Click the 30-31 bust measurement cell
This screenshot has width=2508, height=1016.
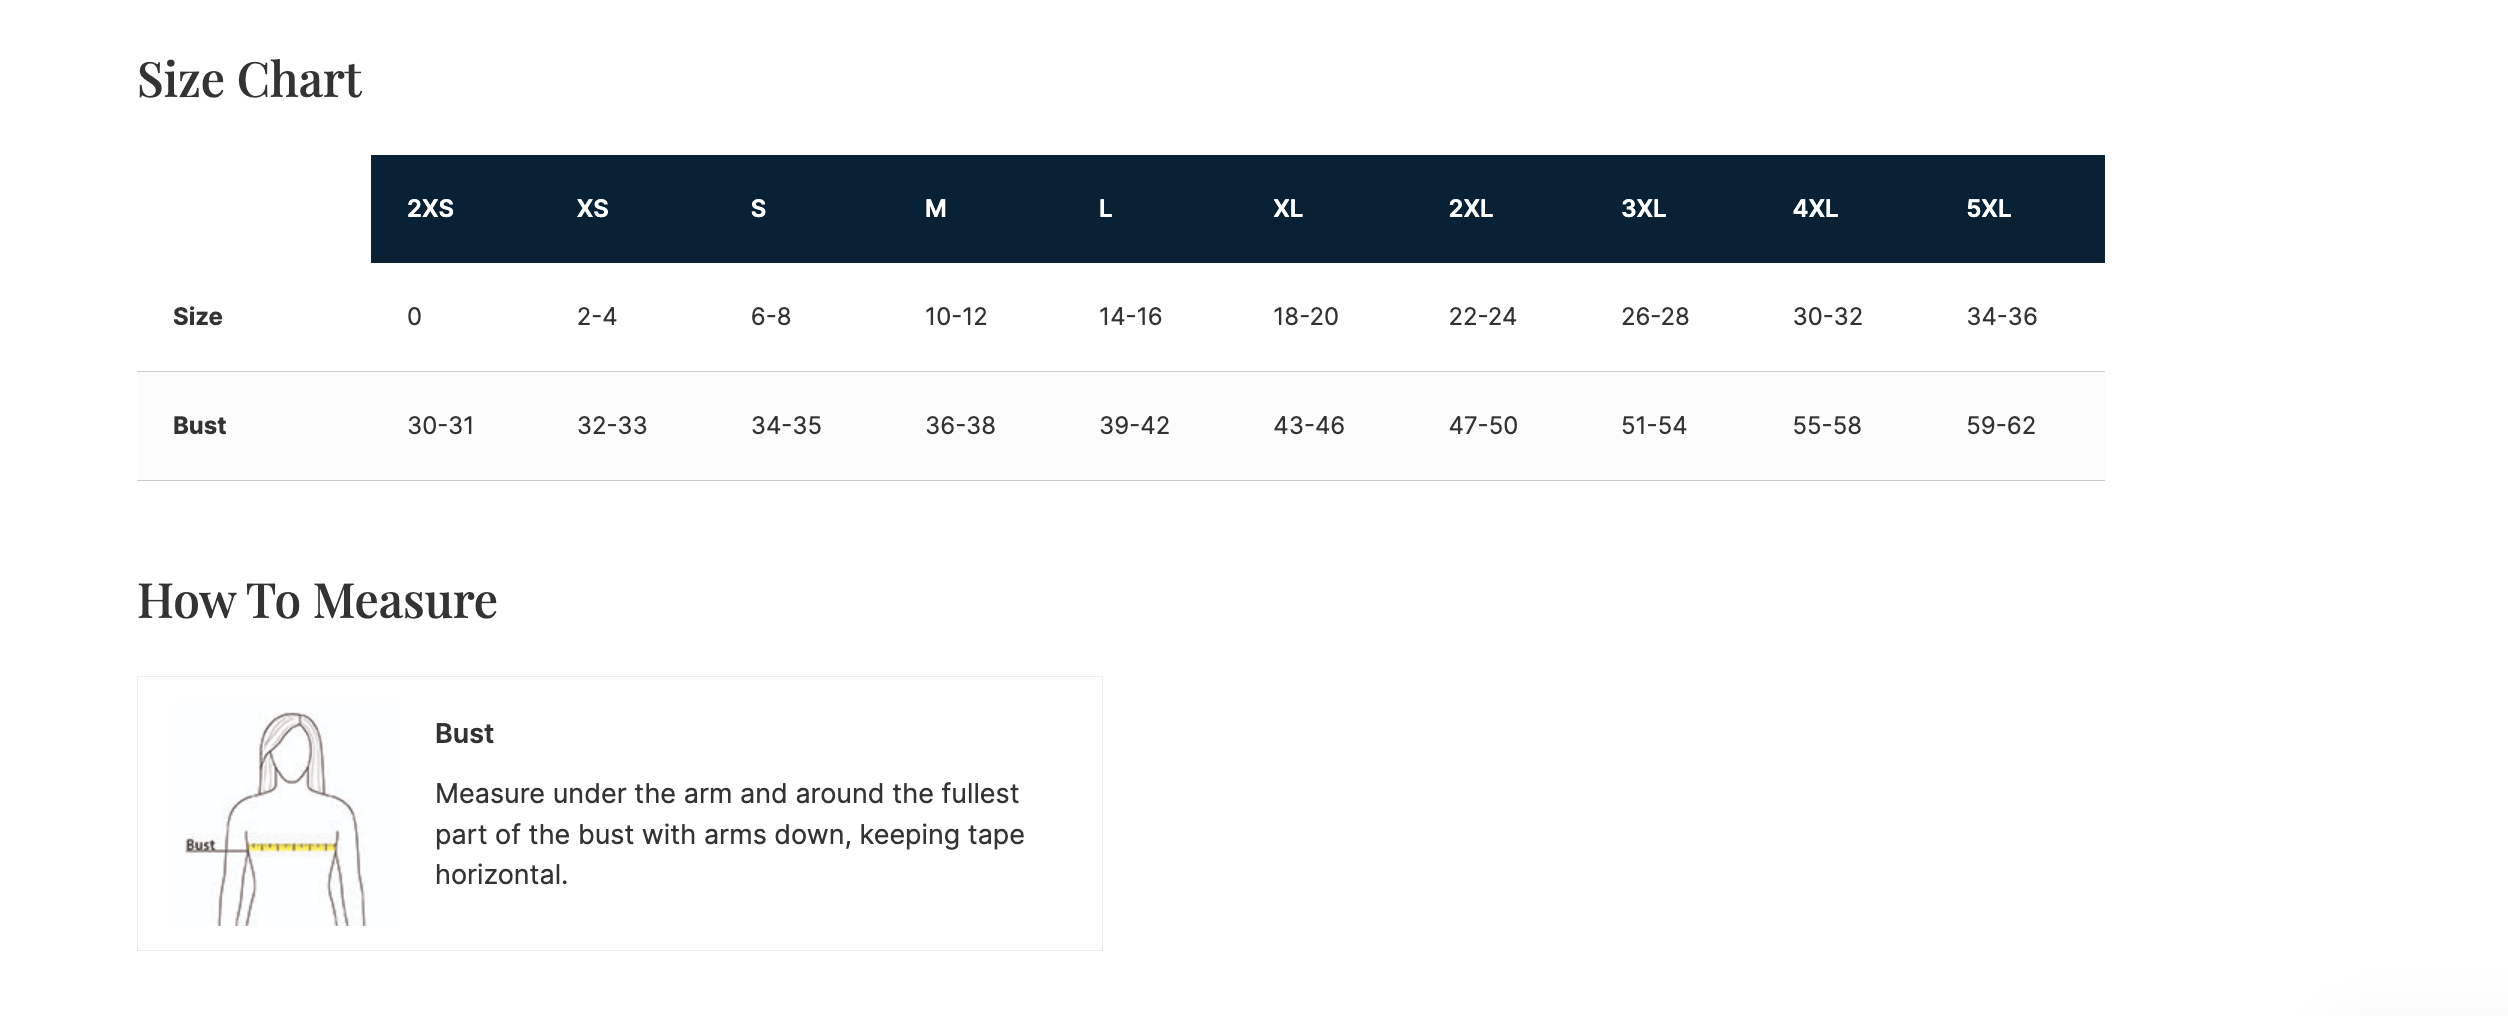click(441, 426)
